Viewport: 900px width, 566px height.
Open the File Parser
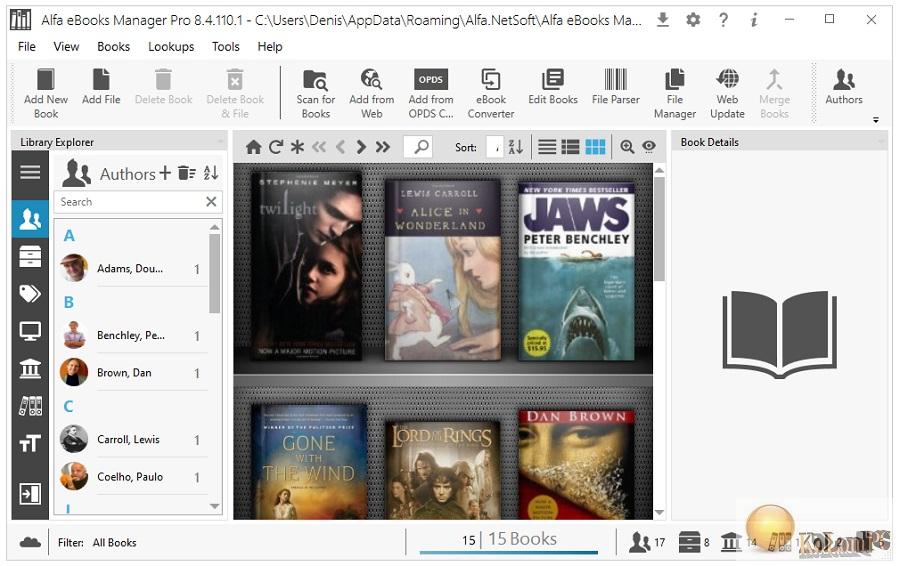[615, 87]
